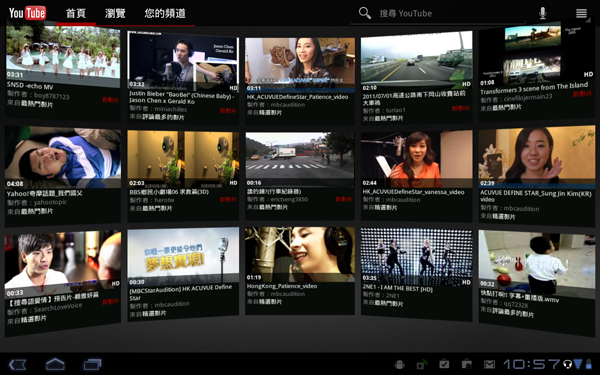Open the overflow menu icon
The image size is (600, 375).
click(581, 13)
